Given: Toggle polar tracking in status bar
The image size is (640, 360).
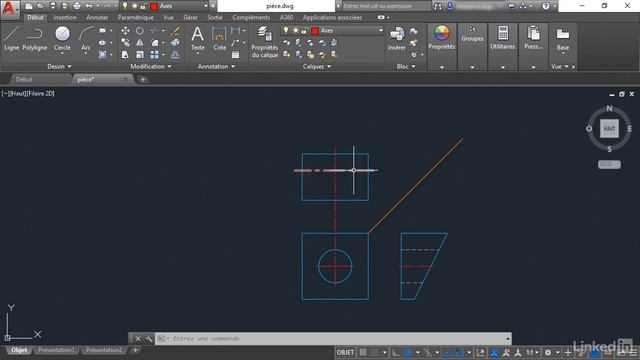Looking at the screenshot, I should (408, 352).
